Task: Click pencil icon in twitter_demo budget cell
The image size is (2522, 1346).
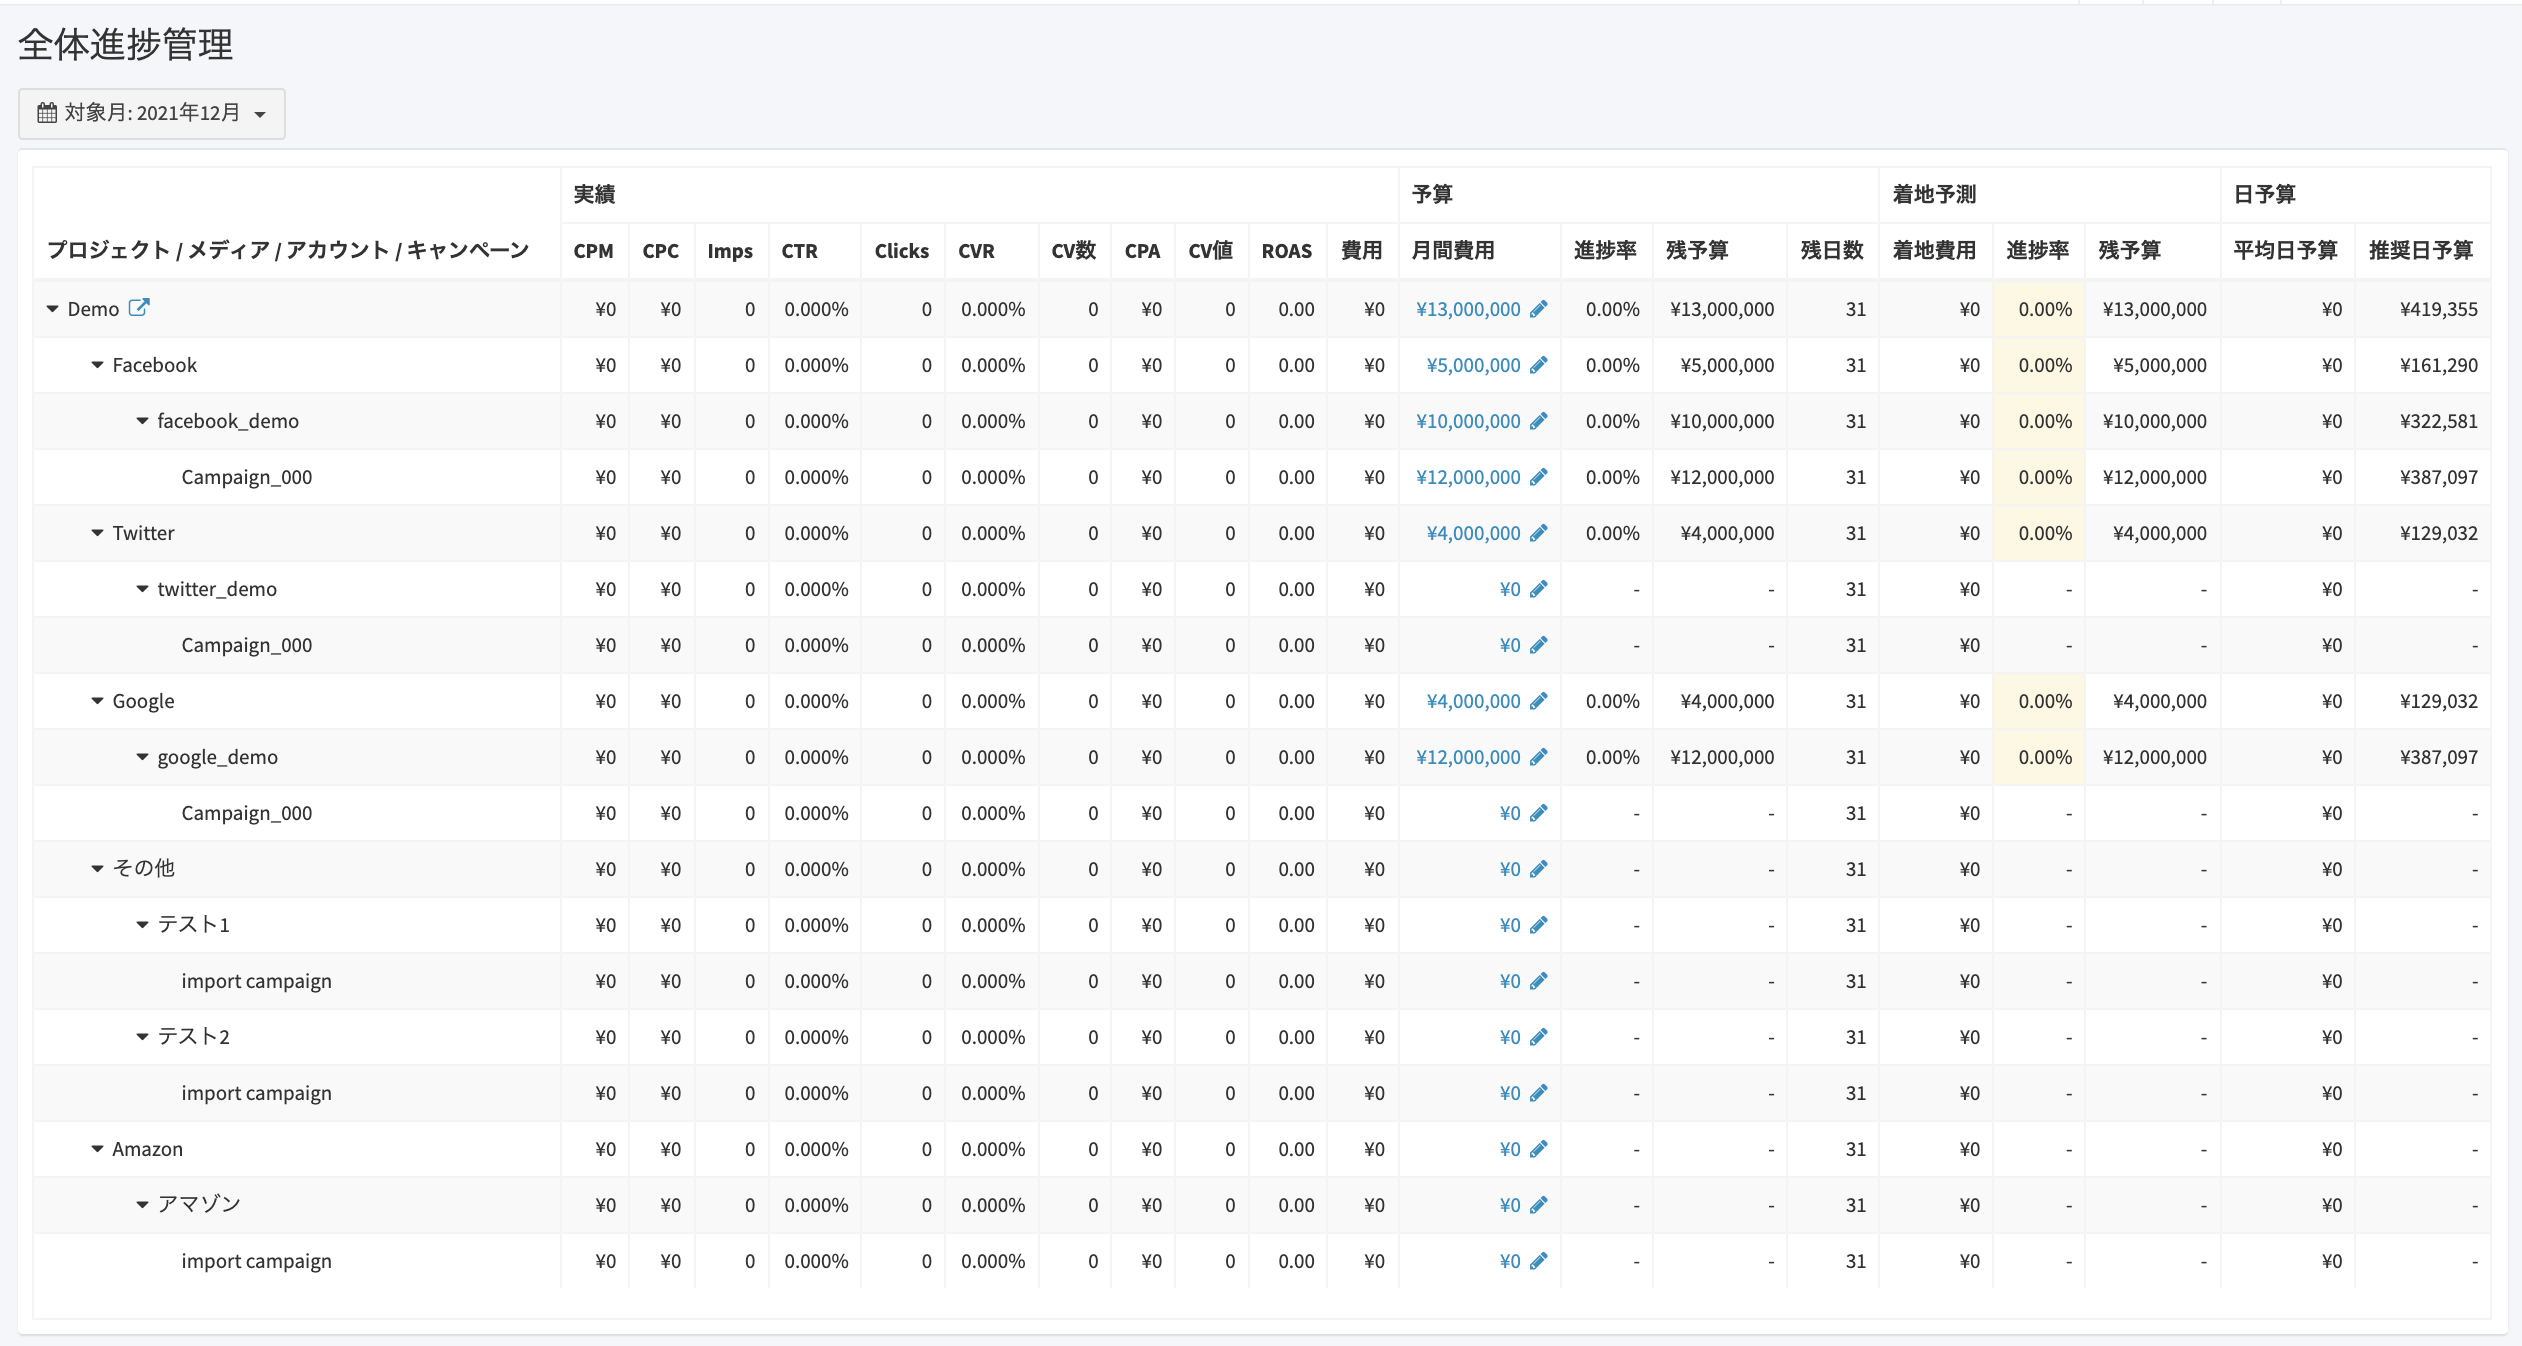Action: (x=1539, y=589)
